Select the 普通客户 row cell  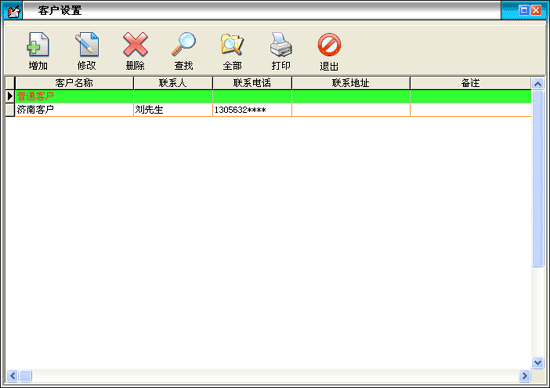click(x=74, y=96)
